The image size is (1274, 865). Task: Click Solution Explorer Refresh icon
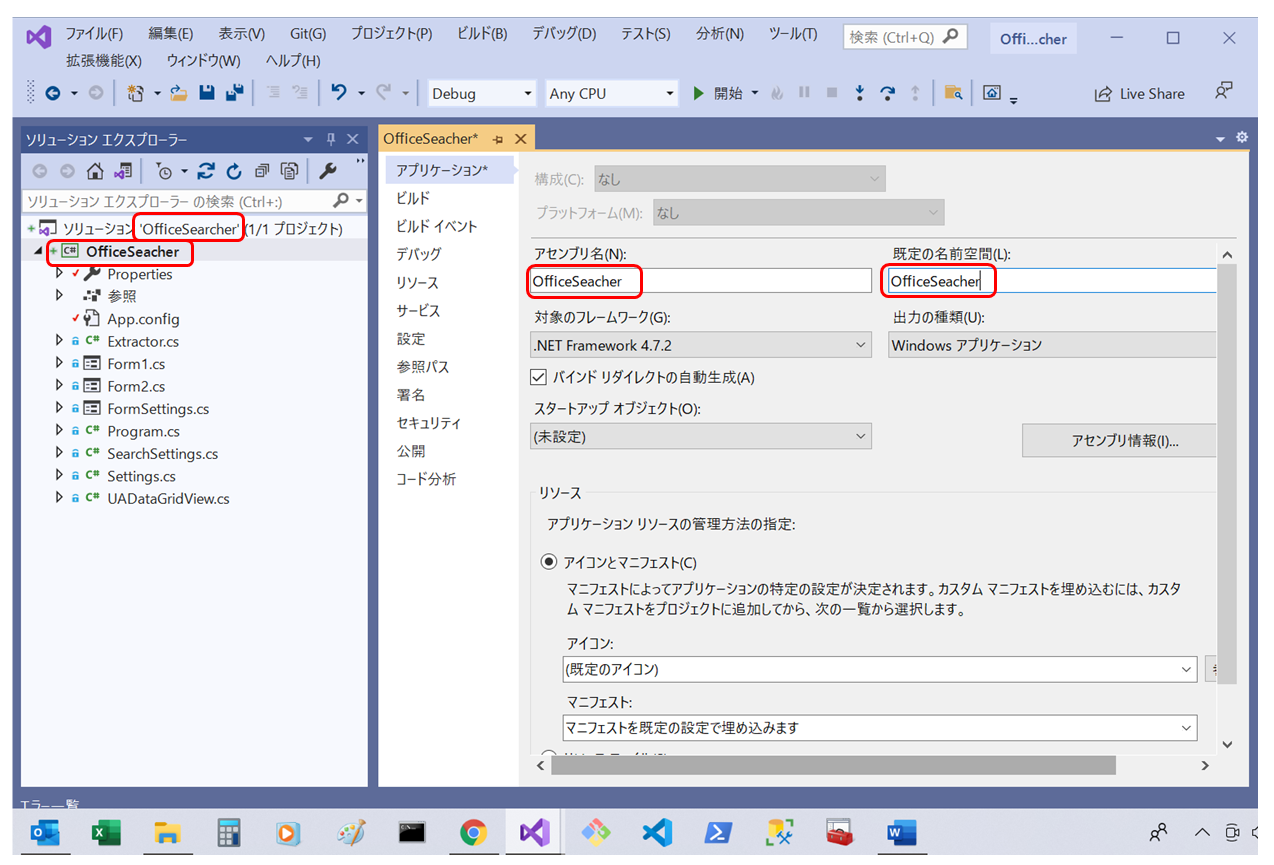click(234, 171)
